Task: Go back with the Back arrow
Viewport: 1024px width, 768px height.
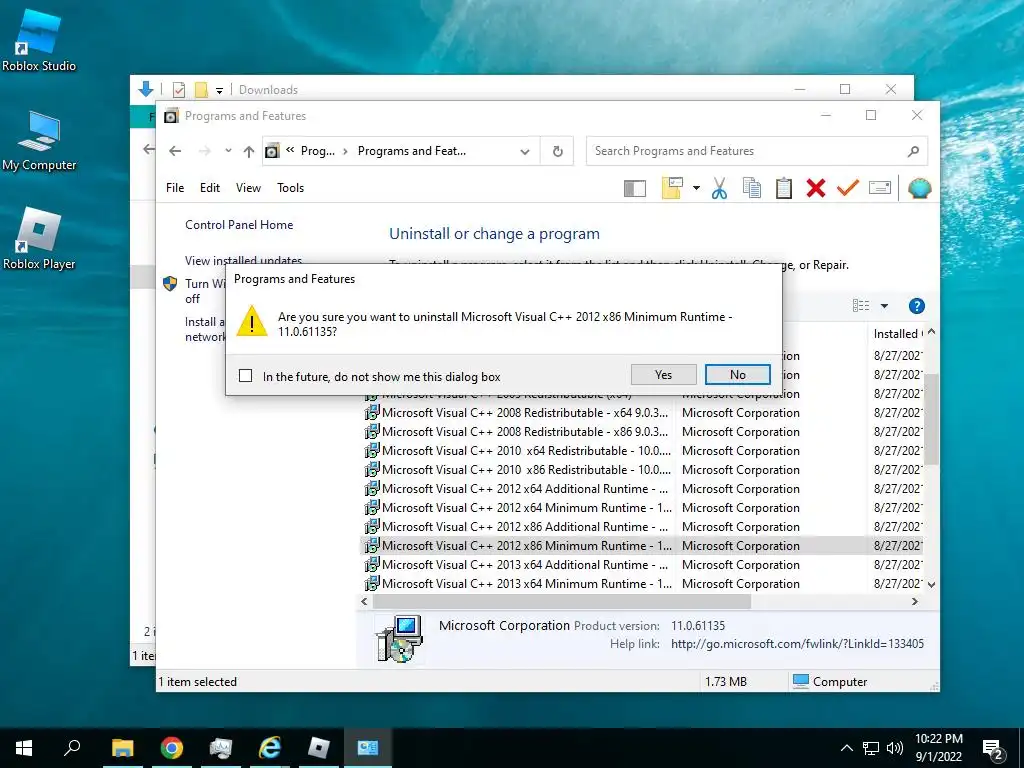Action: [x=174, y=151]
